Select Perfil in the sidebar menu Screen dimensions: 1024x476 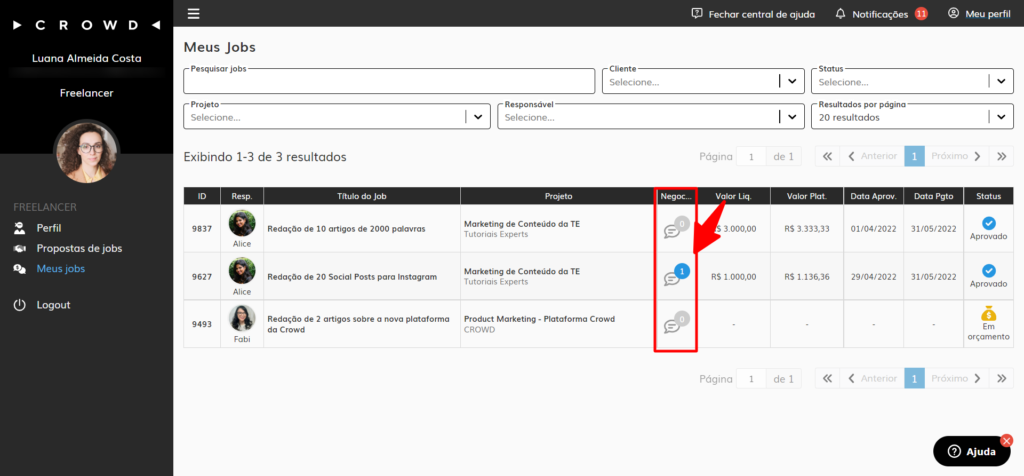click(49, 228)
